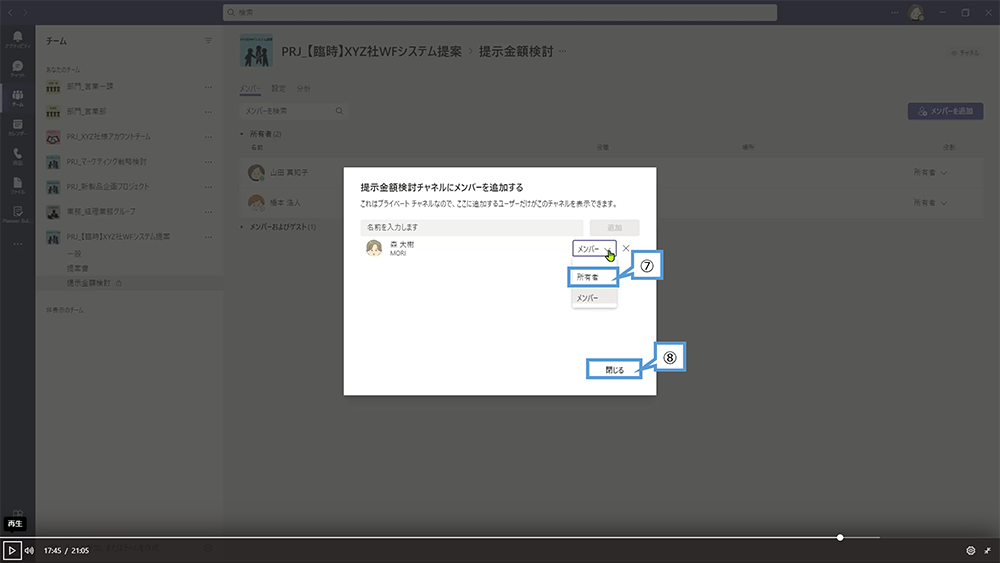The height and width of the screenshot is (563, 1000).
Task: Click the 名前を入力します field
Action: 472,228
